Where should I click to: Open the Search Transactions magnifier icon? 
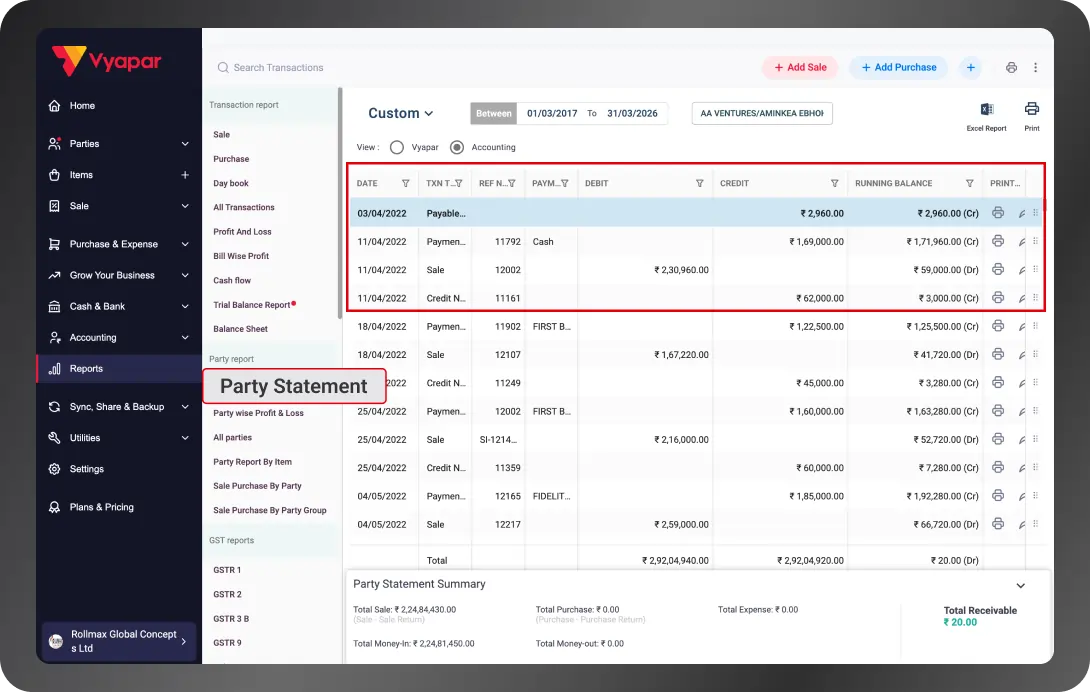[222, 67]
